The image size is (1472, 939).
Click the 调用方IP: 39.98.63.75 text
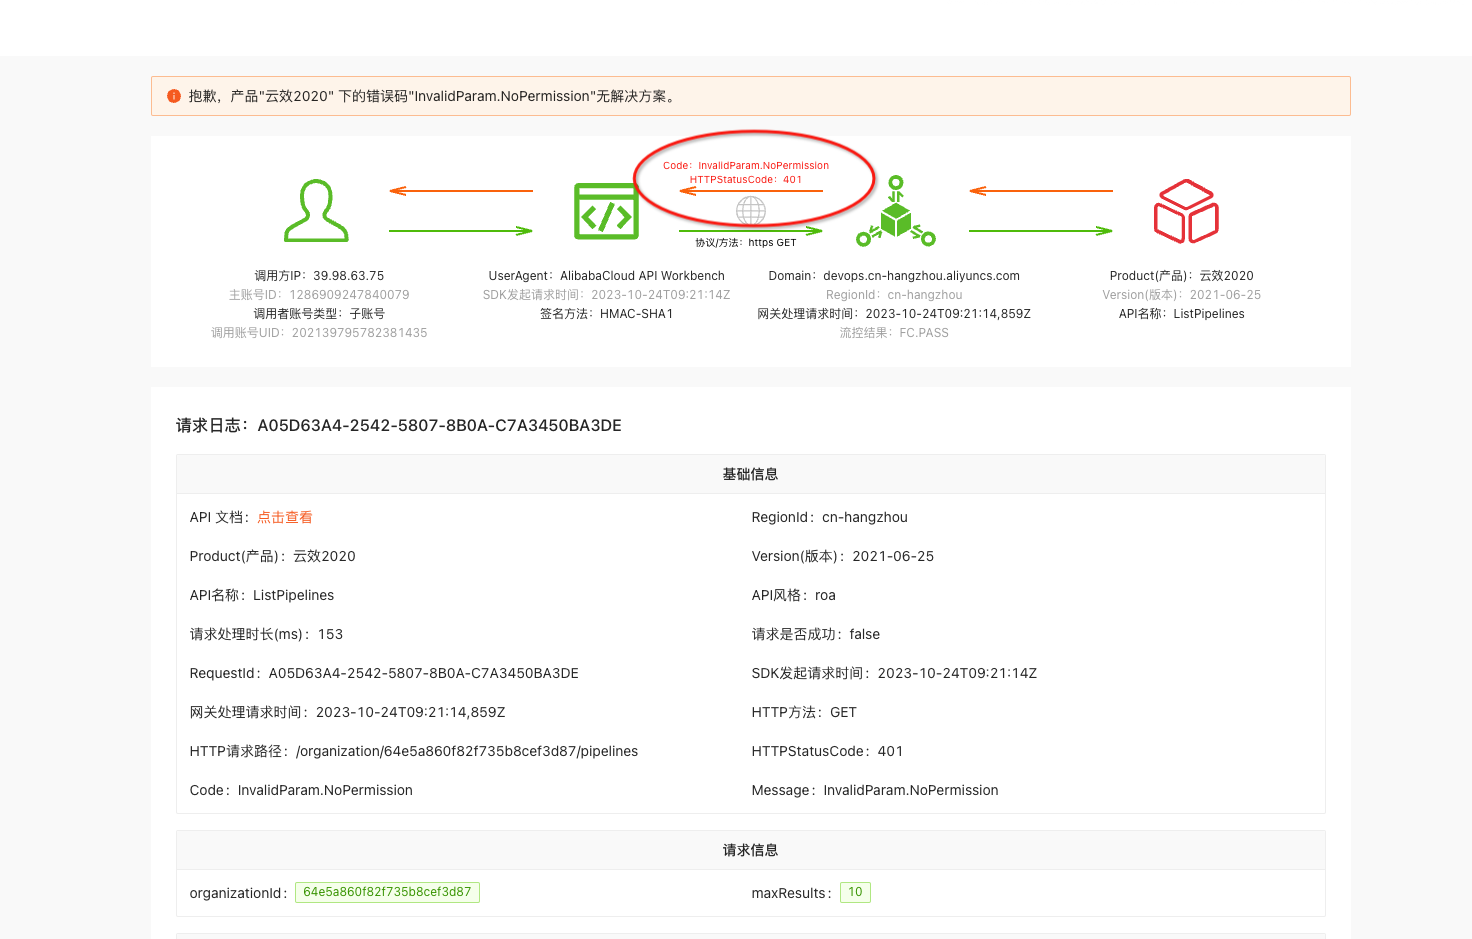pos(319,276)
